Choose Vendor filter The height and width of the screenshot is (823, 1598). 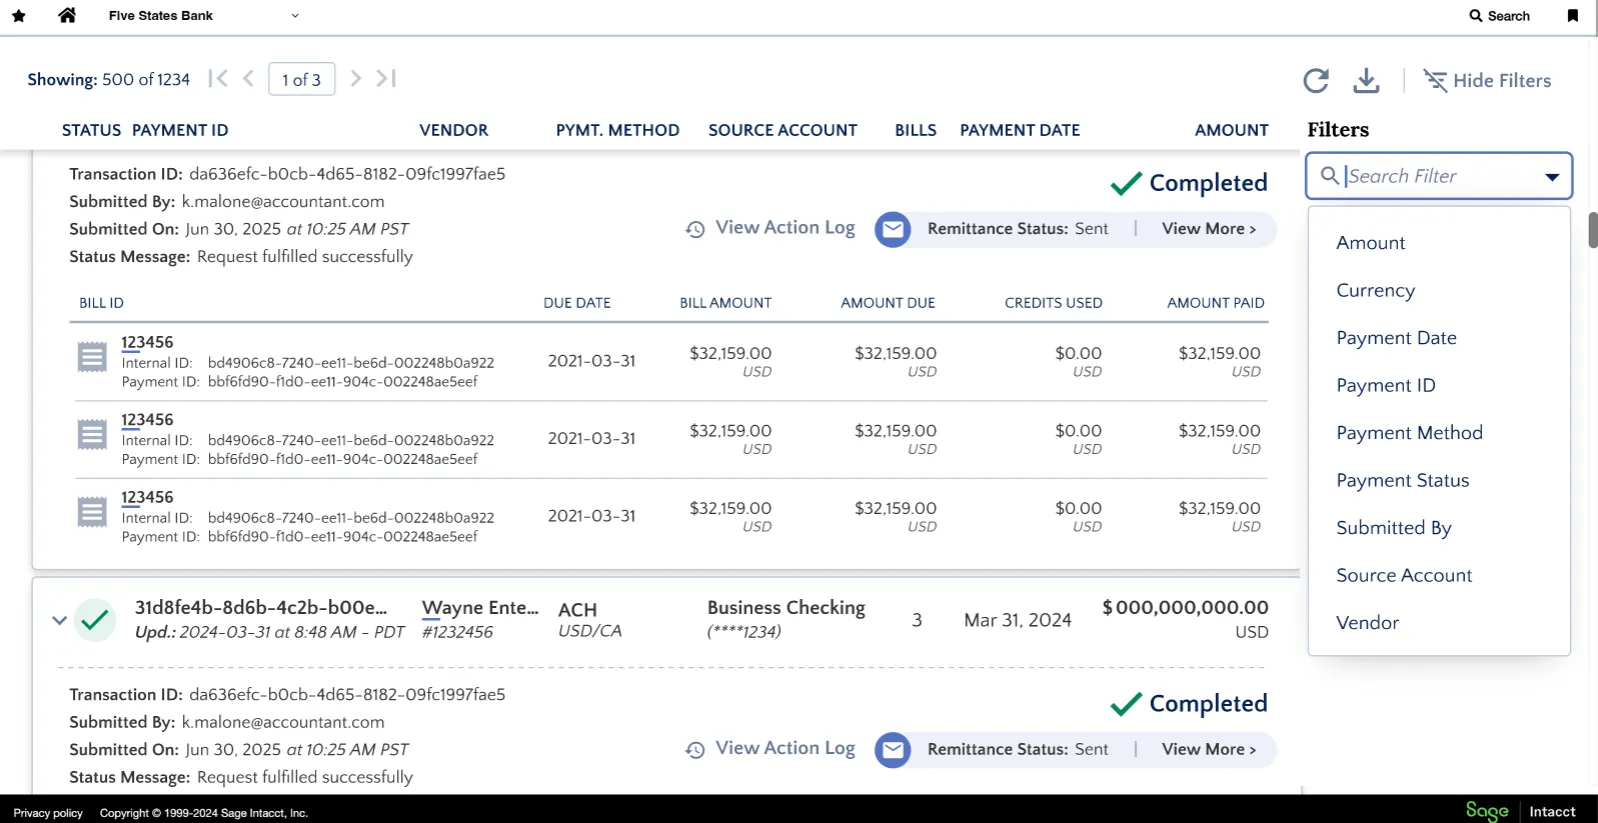coord(1367,623)
